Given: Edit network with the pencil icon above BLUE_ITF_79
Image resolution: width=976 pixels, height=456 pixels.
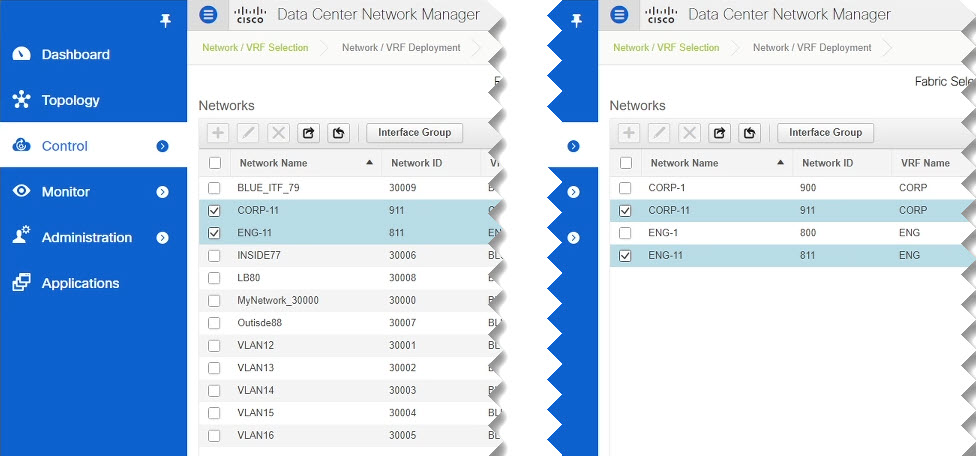Looking at the screenshot, I should pos(248,133).
